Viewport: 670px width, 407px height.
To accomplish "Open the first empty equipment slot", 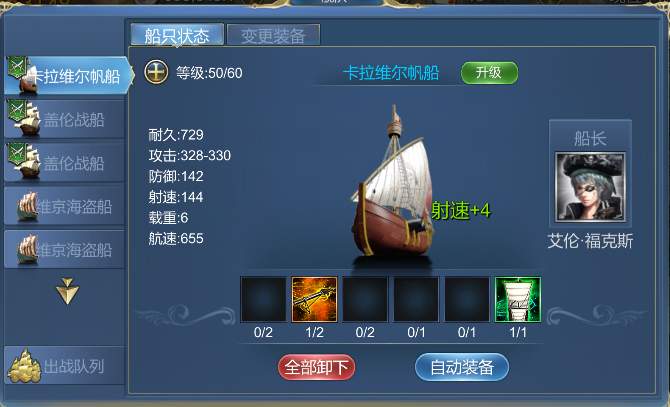I will tap(263, 299).
